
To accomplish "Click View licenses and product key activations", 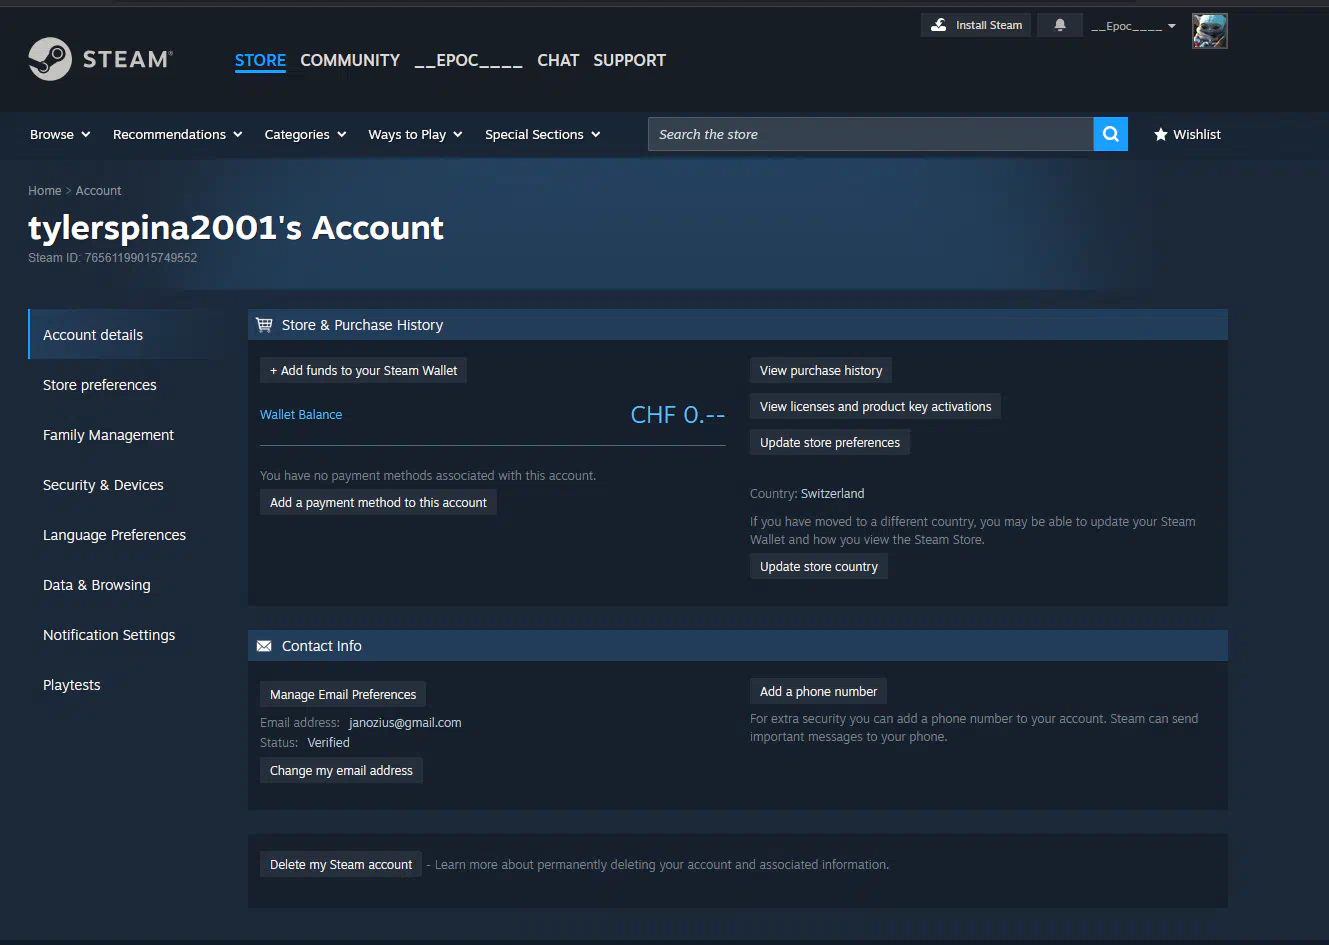I will click(875, 406).
